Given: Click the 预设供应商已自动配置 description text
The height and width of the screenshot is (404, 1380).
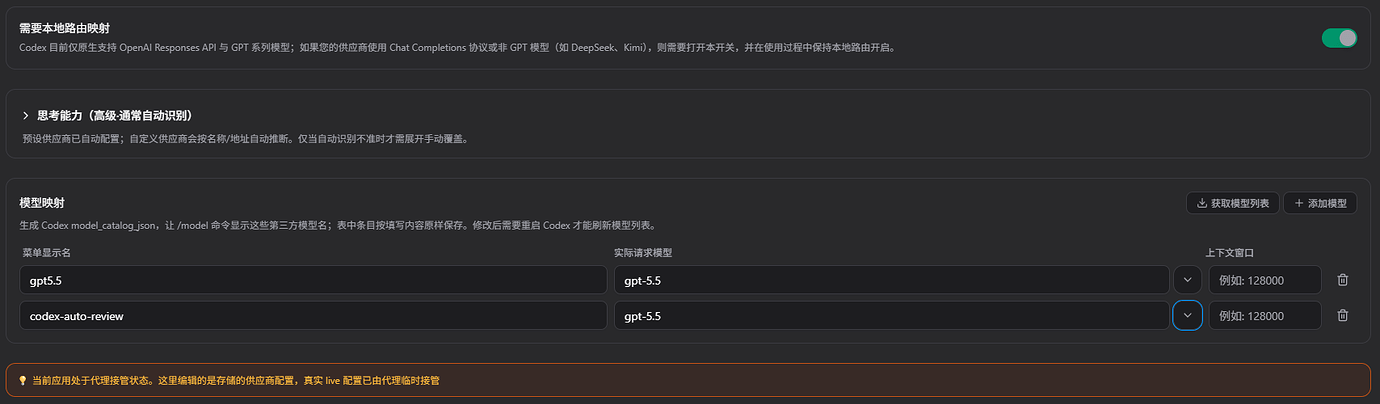Looking at the screenshot, I should click(245, 139).
